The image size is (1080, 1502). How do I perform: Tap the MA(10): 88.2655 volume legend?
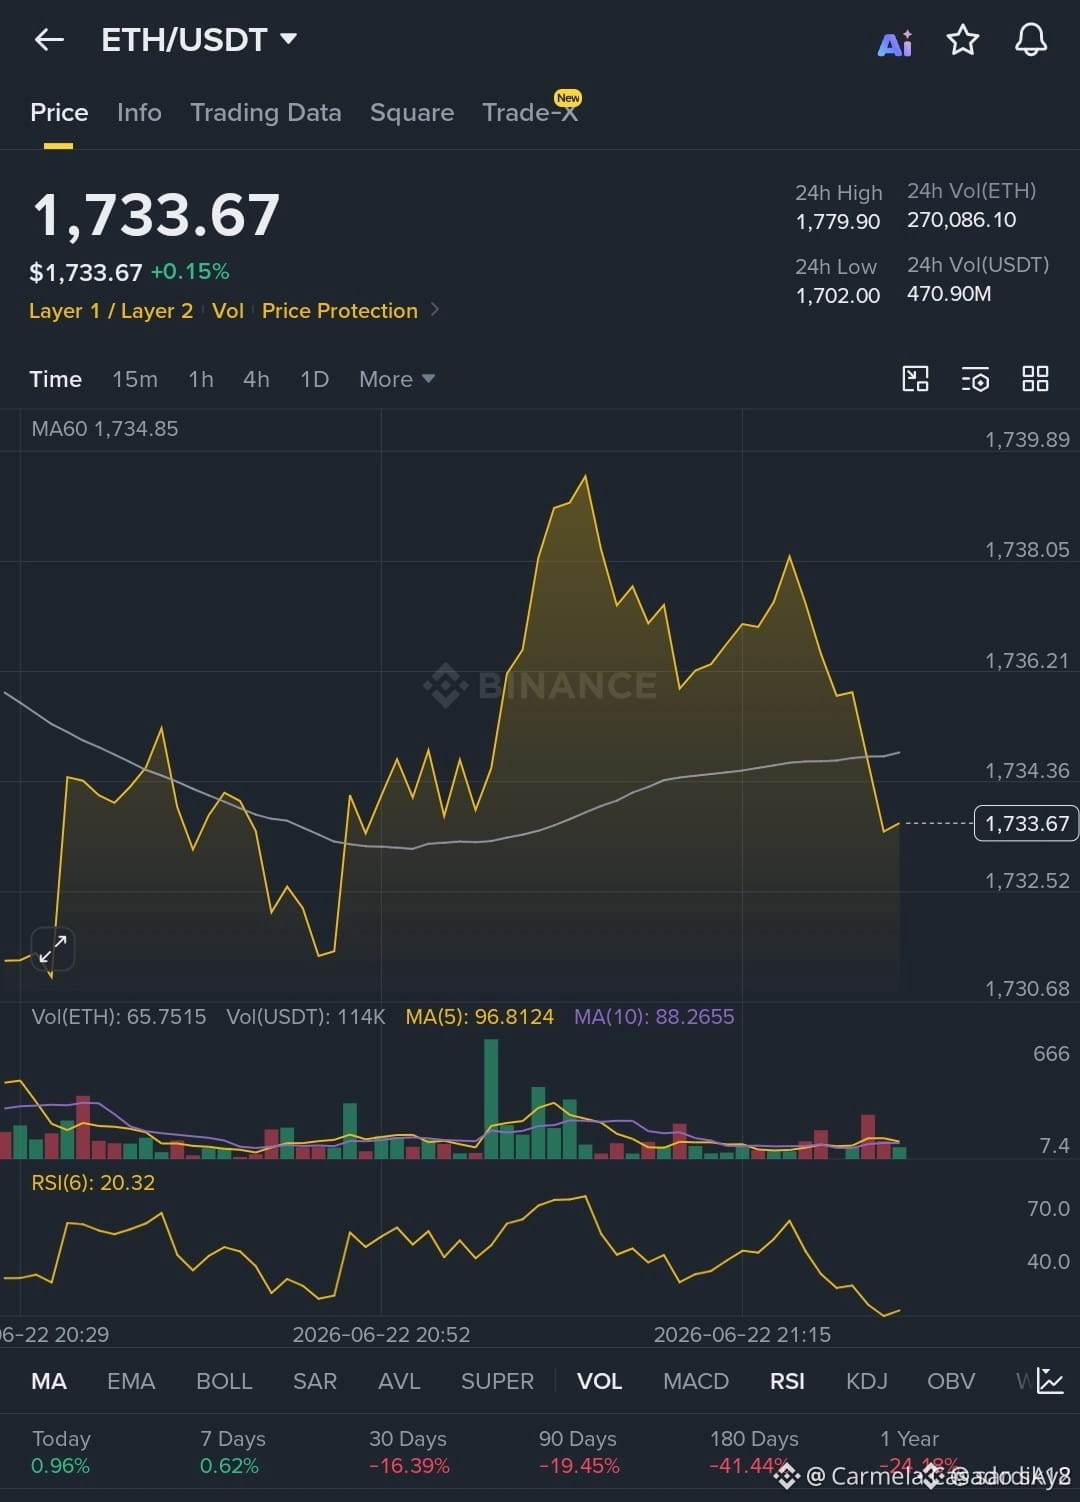[654, 1016]
